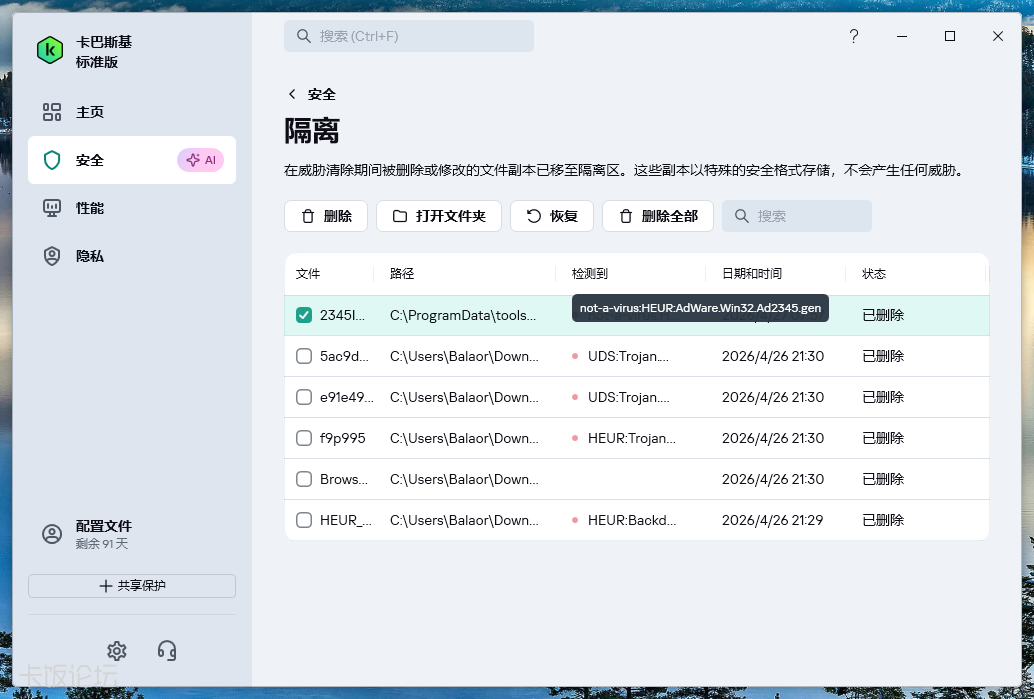Screen dimensions: 1034x699
Task: Click the 配置文件 profile entry
Action: tap(132, 534)
